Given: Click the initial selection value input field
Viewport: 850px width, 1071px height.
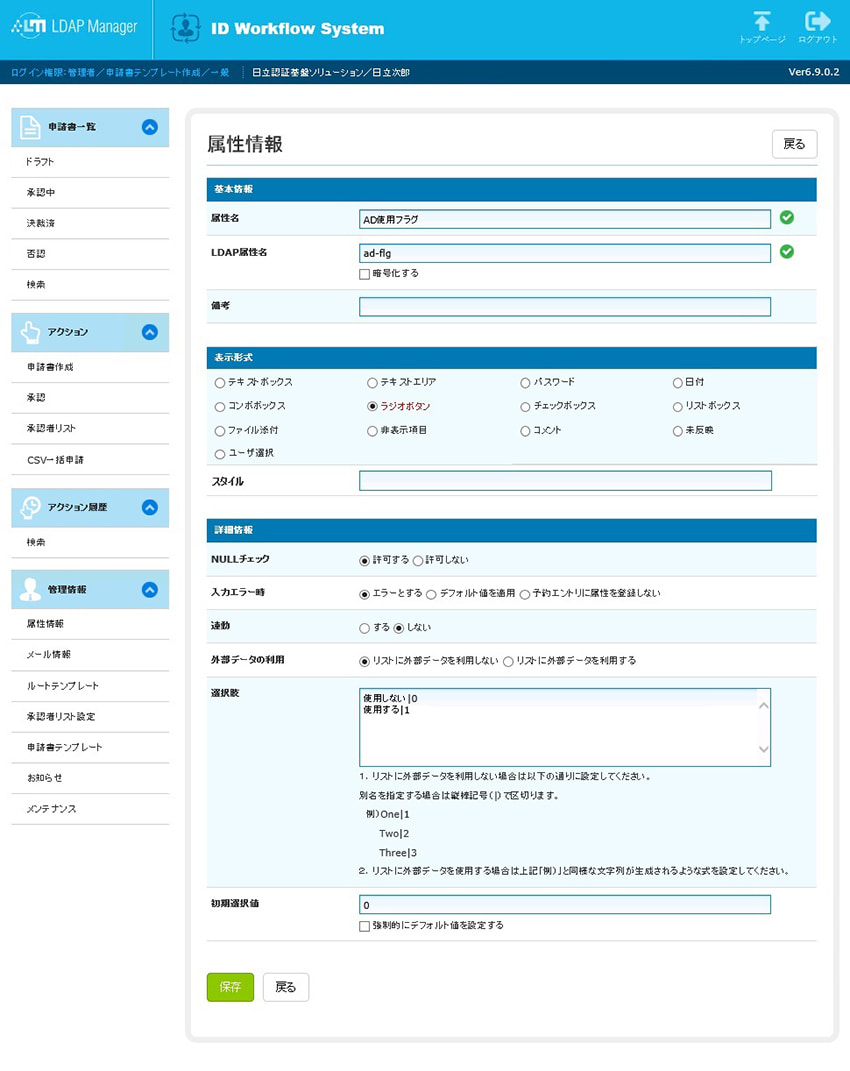Looking at the screenshot, I should coord(565,905).
